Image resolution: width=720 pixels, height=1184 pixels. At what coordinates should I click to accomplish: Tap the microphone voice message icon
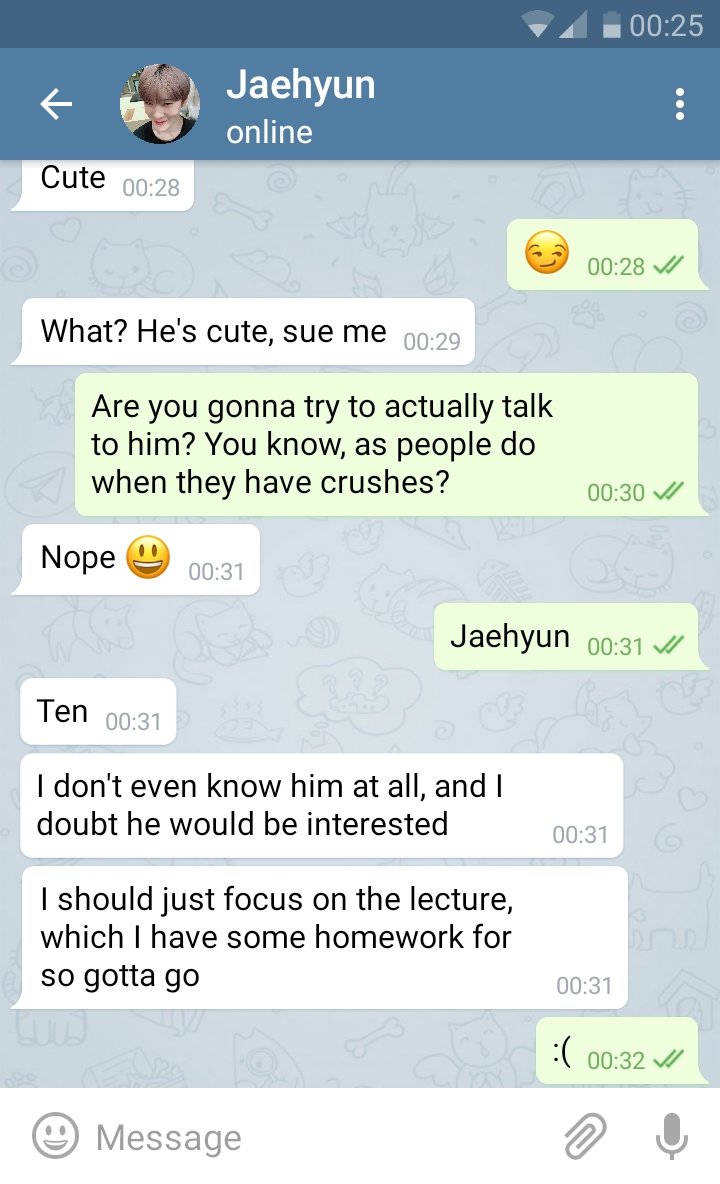tap(671, 1135)
